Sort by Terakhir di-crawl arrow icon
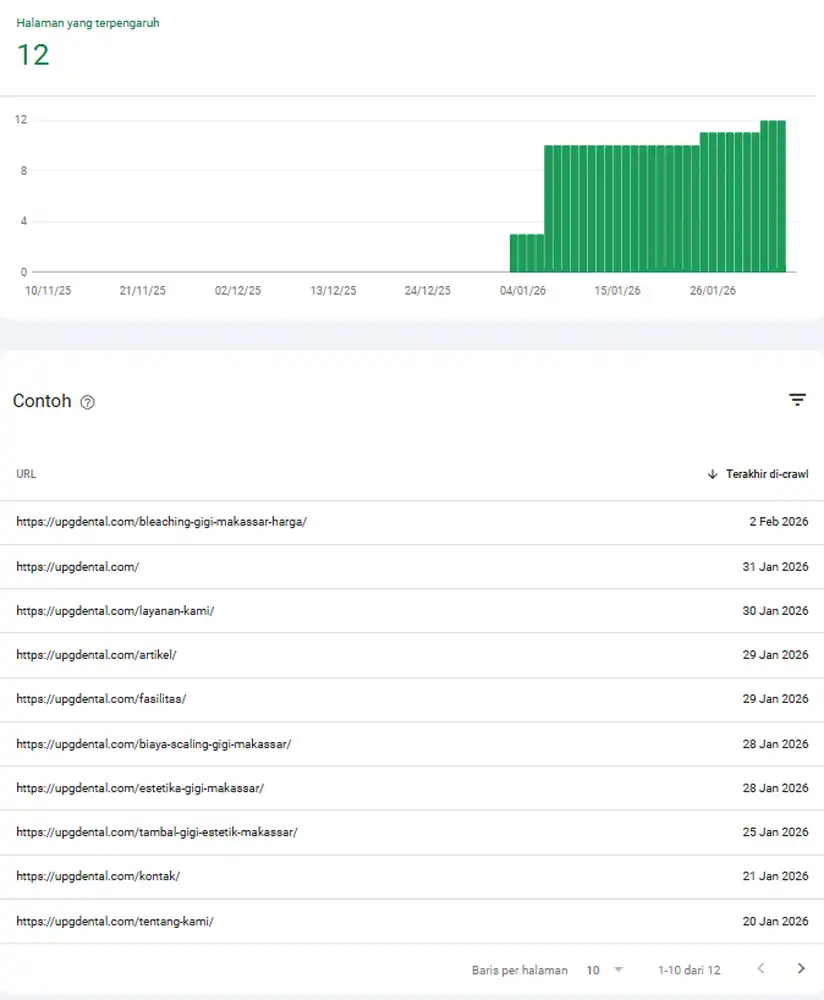The width and height of the screenshot is (824, 1000). [x=712, y=474]
